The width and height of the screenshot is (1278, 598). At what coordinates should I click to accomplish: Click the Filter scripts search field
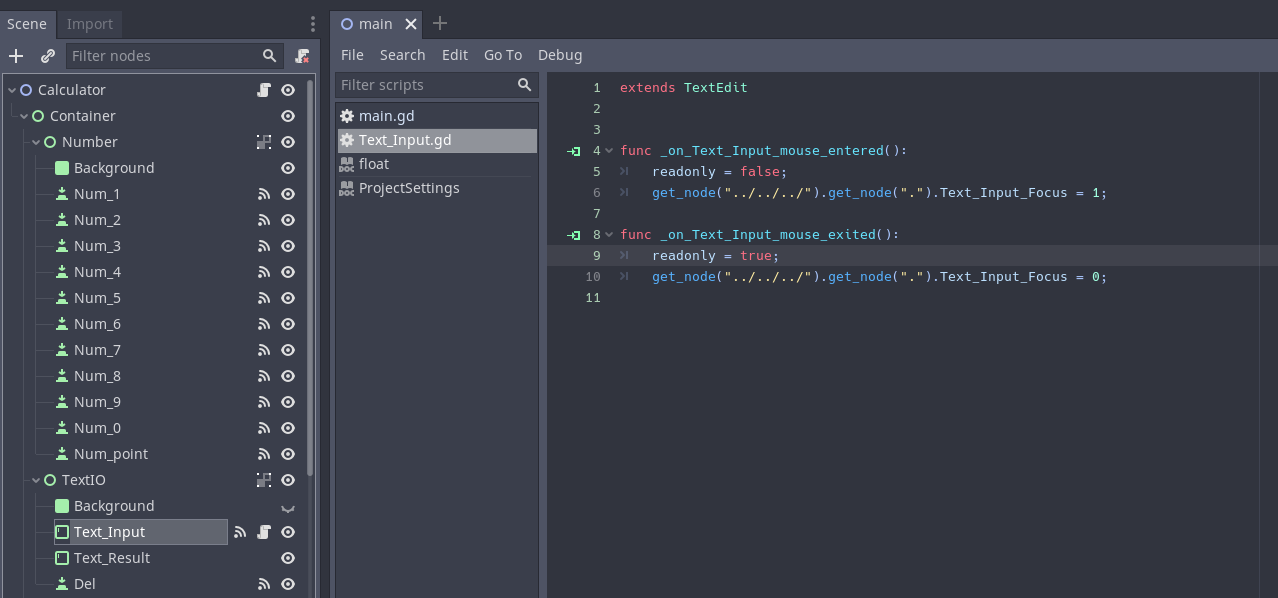tap(426, 85)
